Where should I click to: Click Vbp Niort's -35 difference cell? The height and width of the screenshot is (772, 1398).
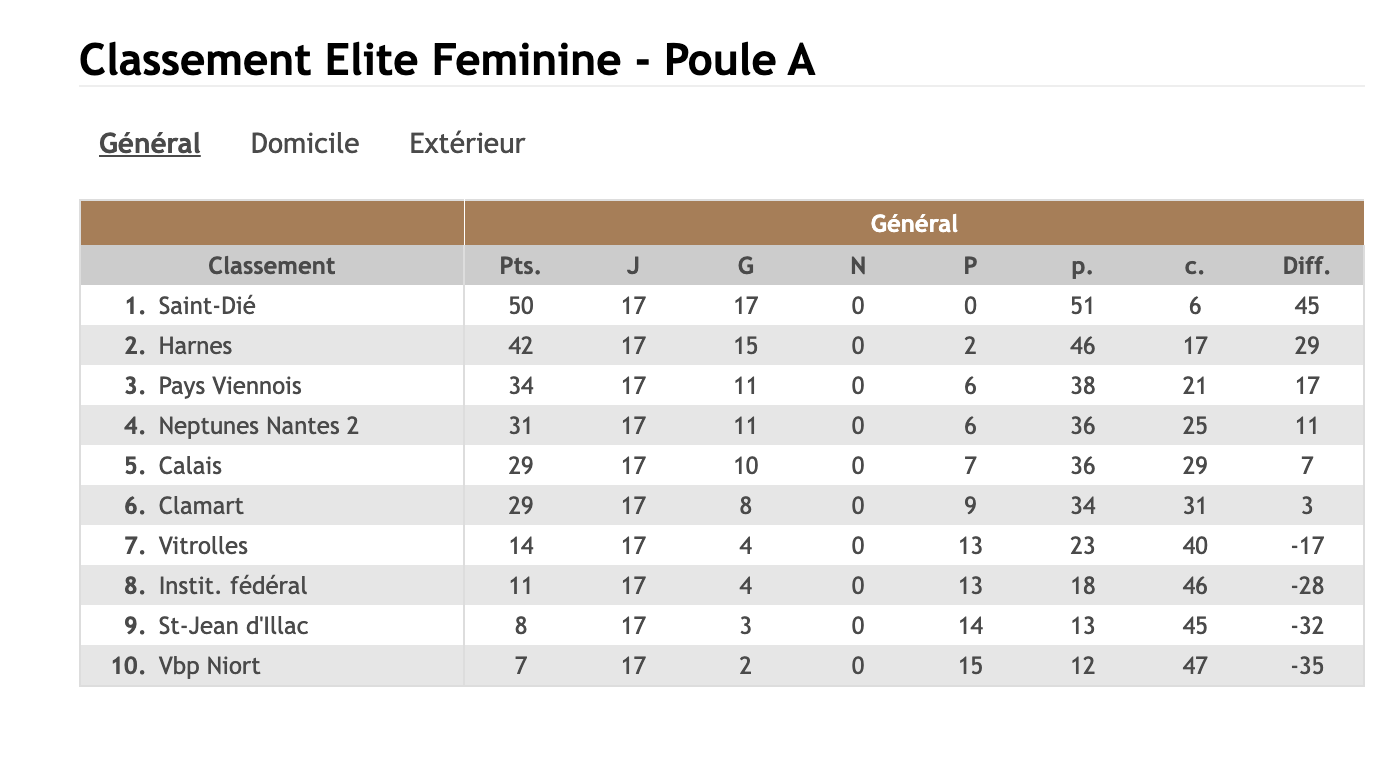1307,666
